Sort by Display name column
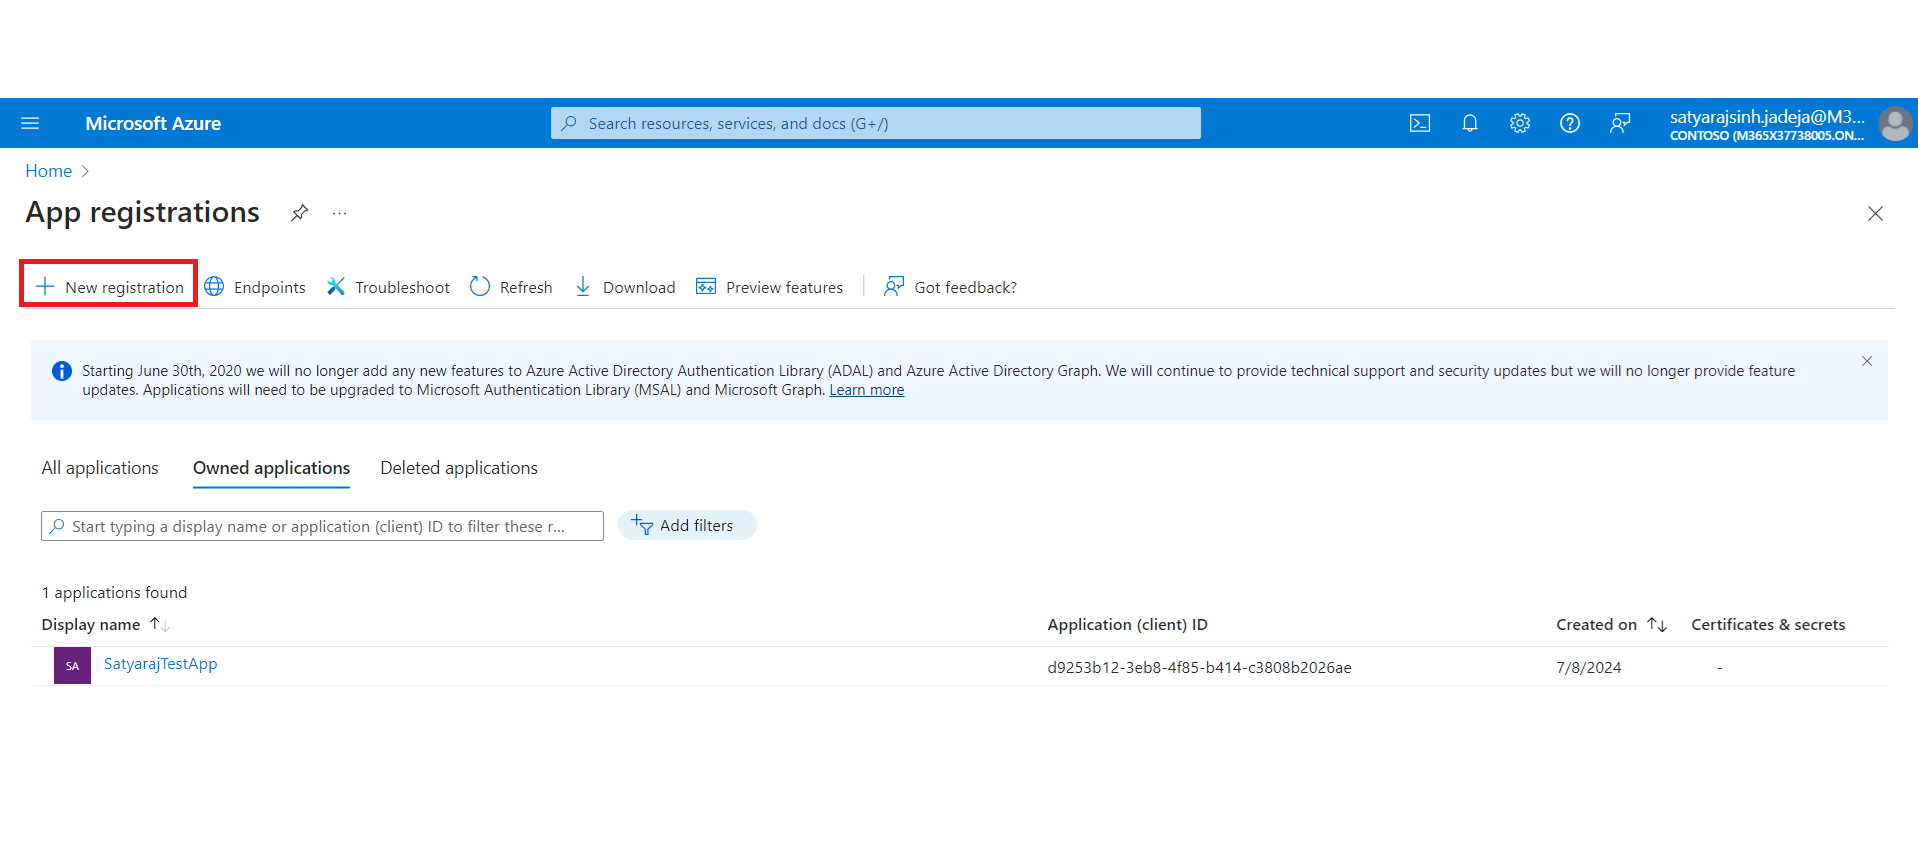Image resolution: width=1918 pixels, height=868 pixels. (105, 624)
